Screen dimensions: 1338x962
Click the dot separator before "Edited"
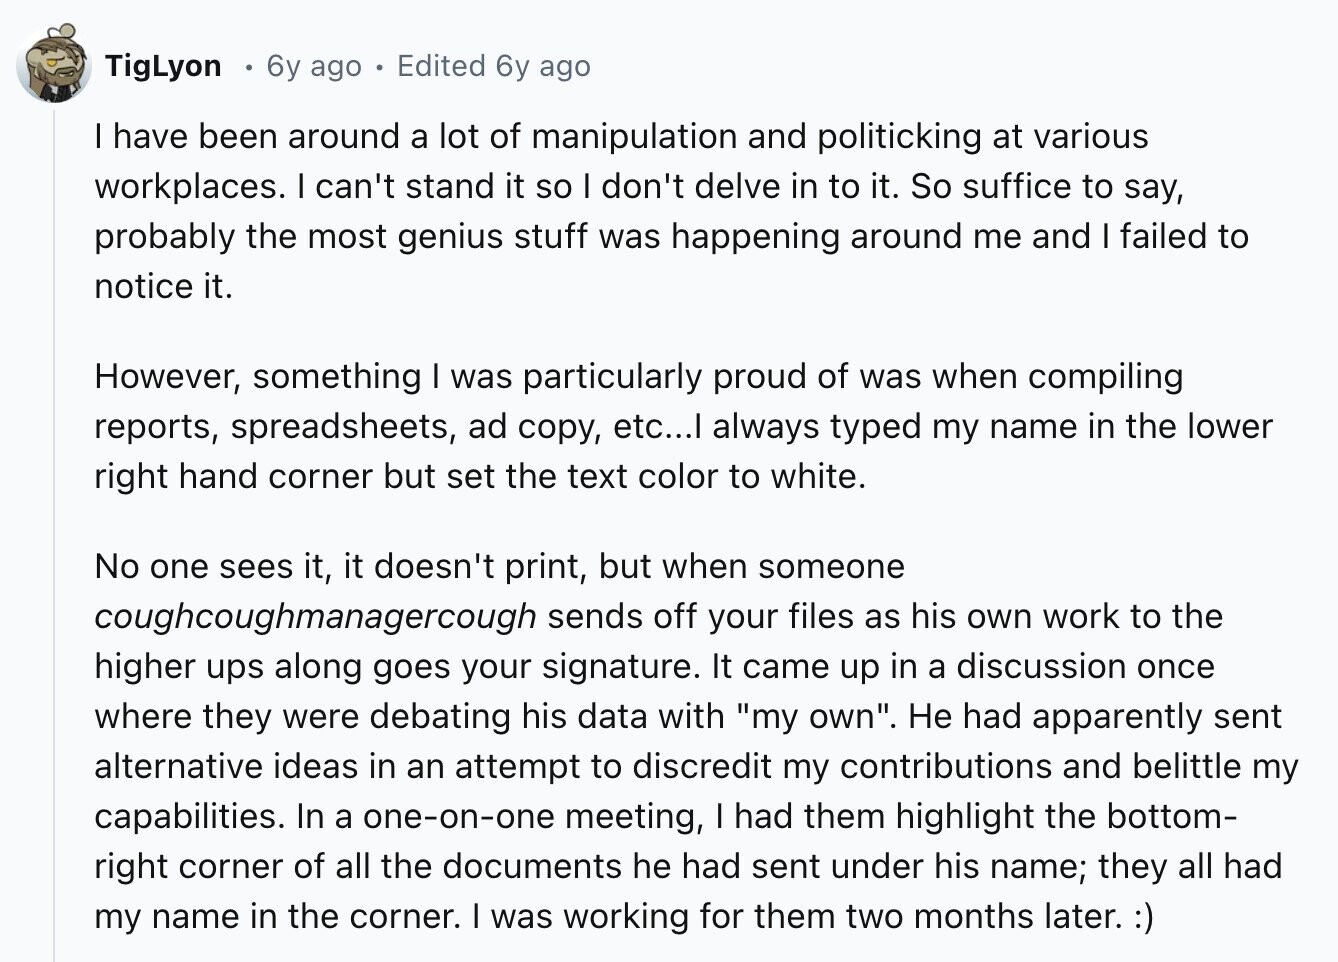pos(379,67)
